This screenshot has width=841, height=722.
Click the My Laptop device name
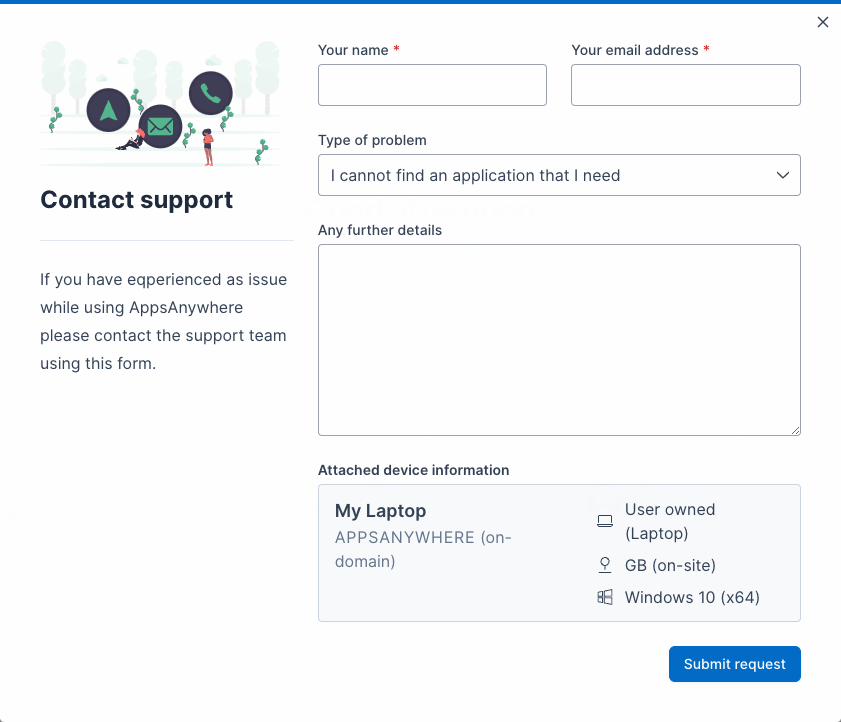point(380,511)
